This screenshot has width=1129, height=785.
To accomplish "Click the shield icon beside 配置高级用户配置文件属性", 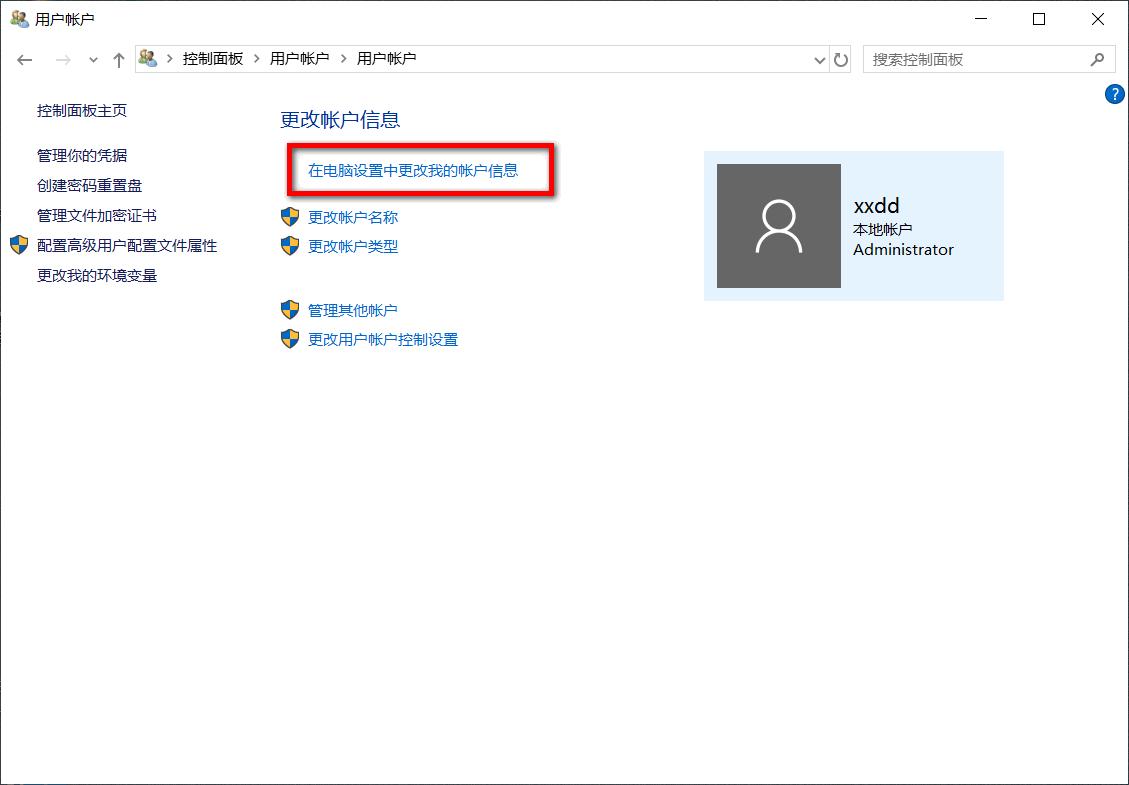I will point(18,245).
